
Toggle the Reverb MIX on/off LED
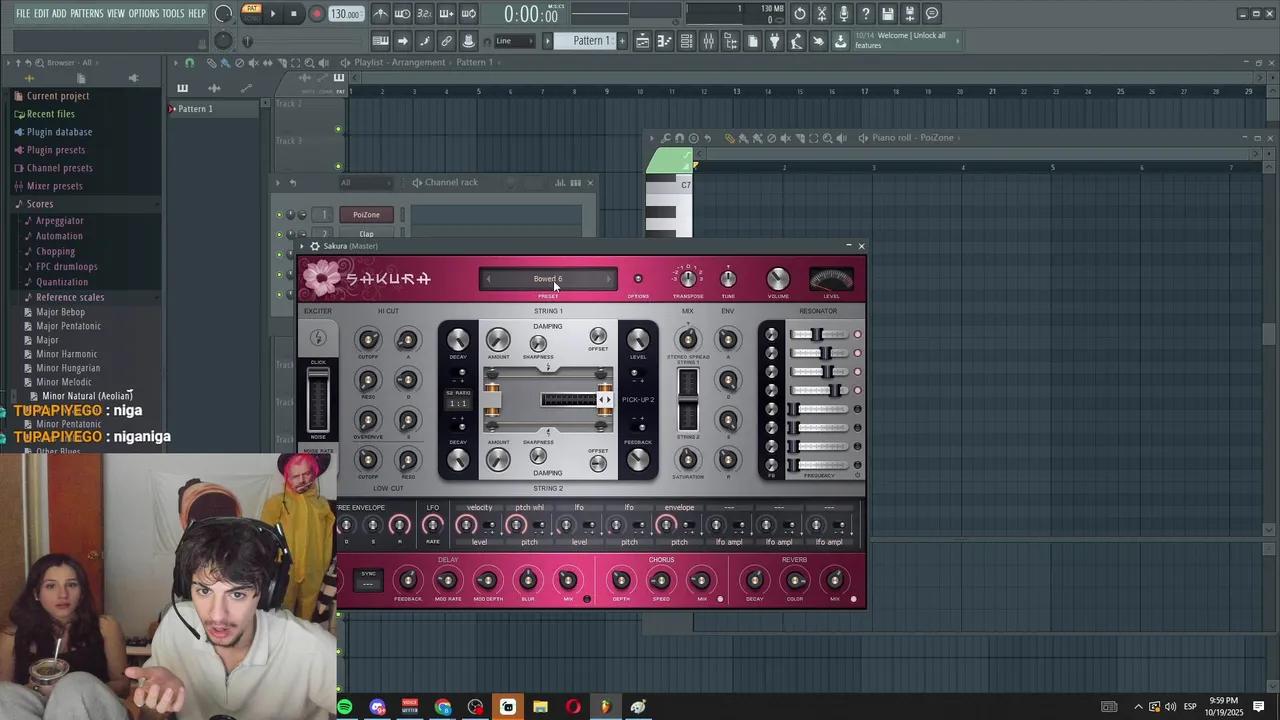853,599
